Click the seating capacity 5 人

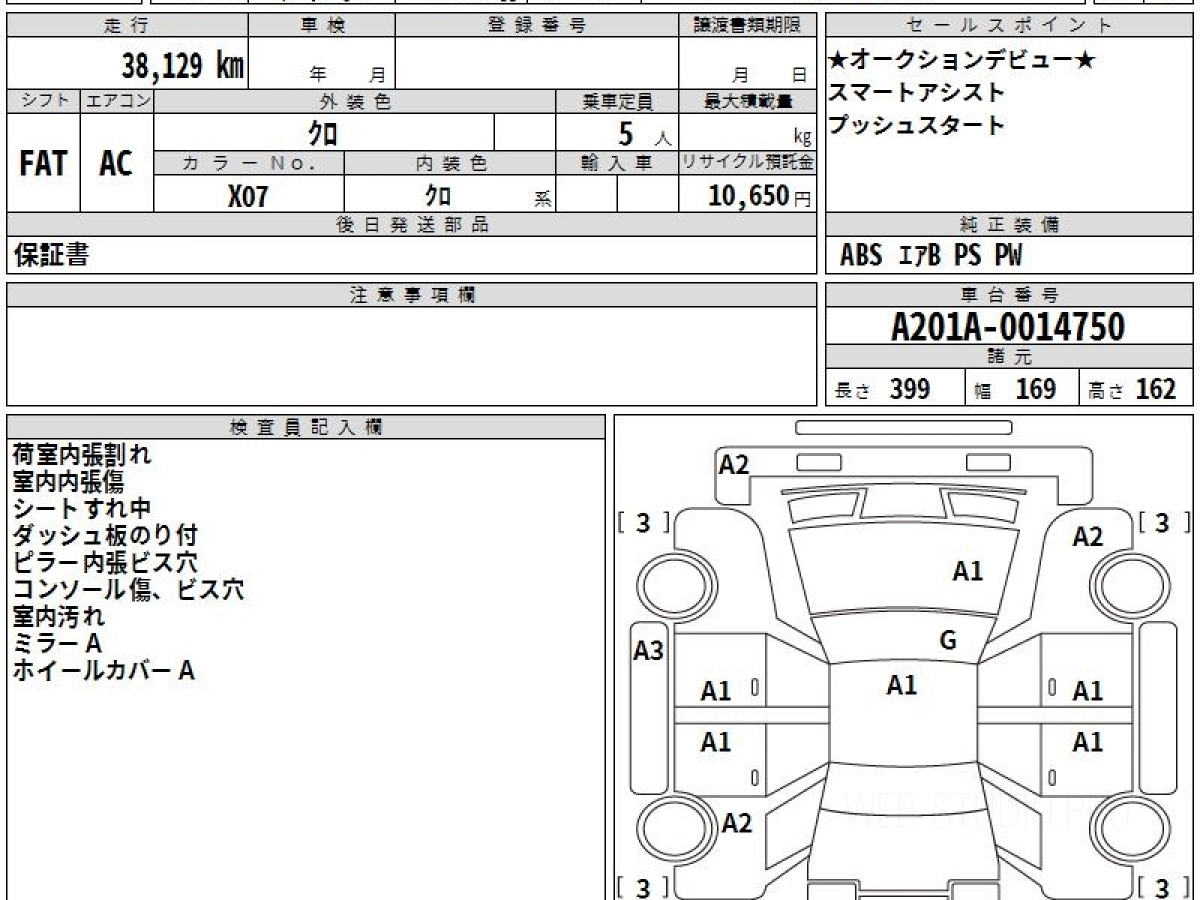644,133
